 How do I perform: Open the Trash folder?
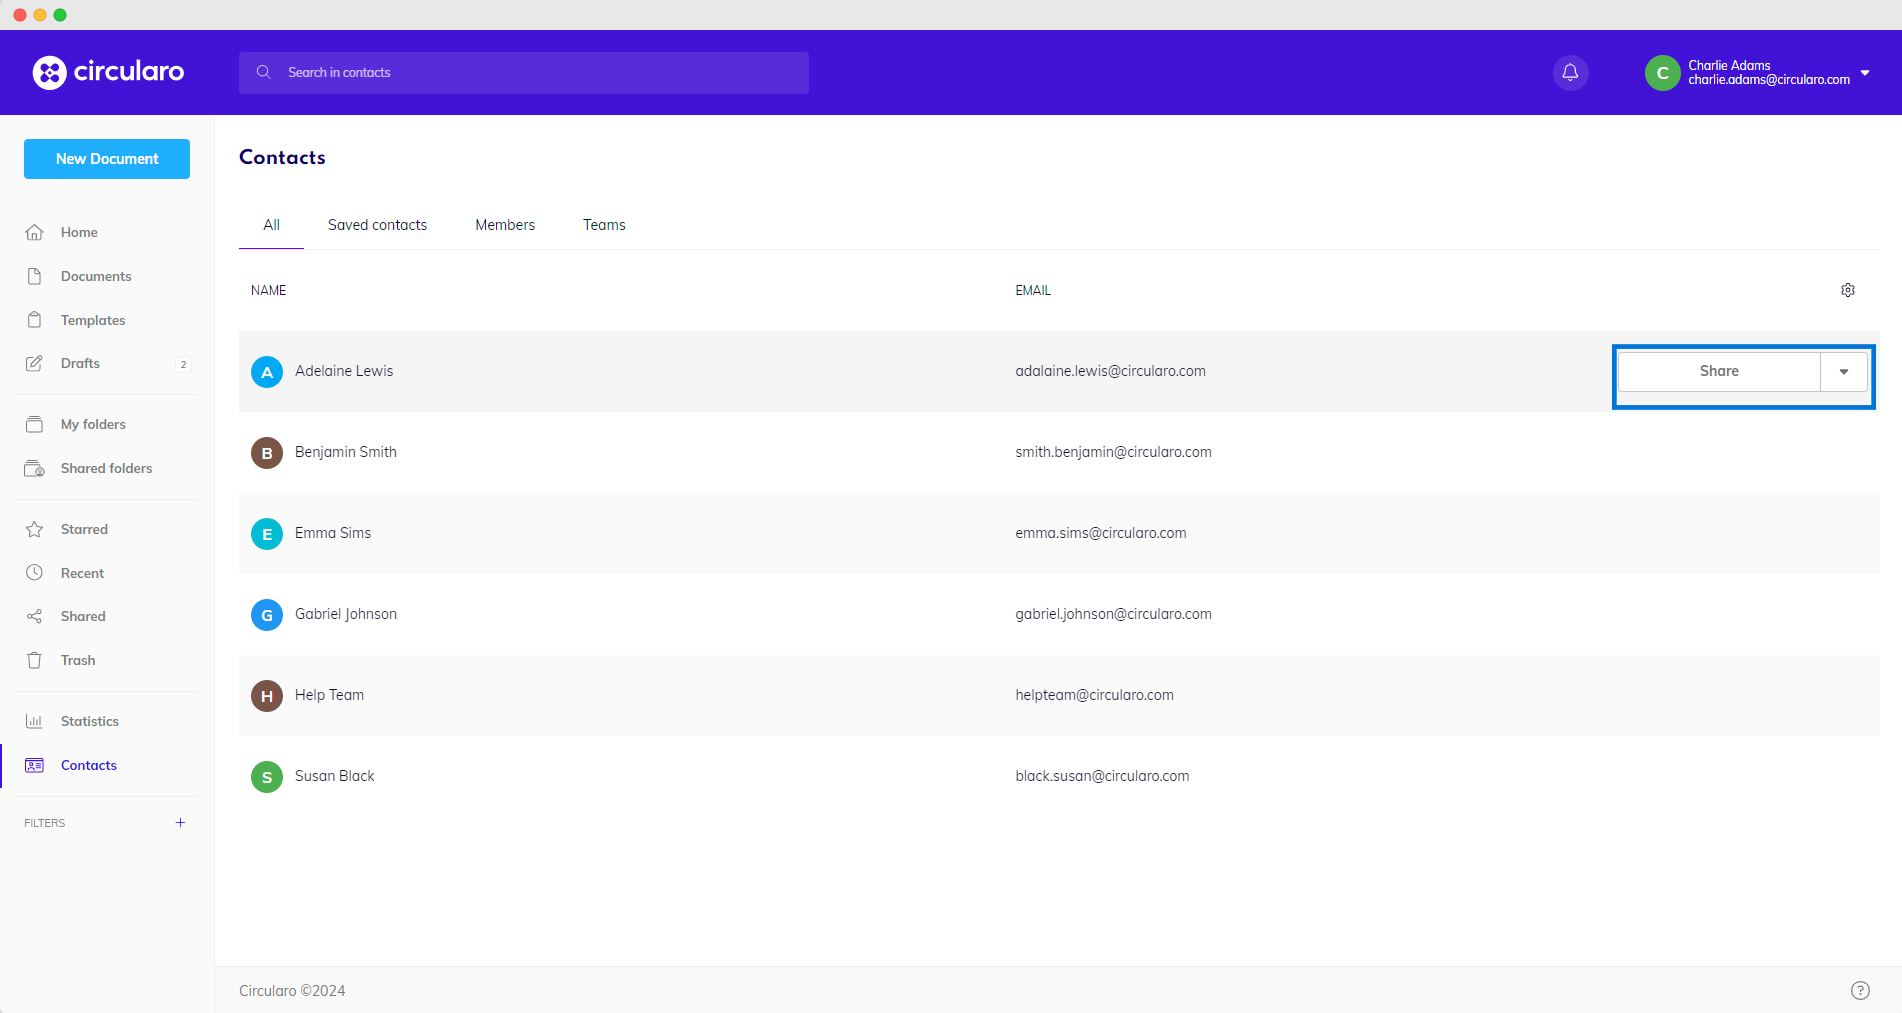(78, 660)
